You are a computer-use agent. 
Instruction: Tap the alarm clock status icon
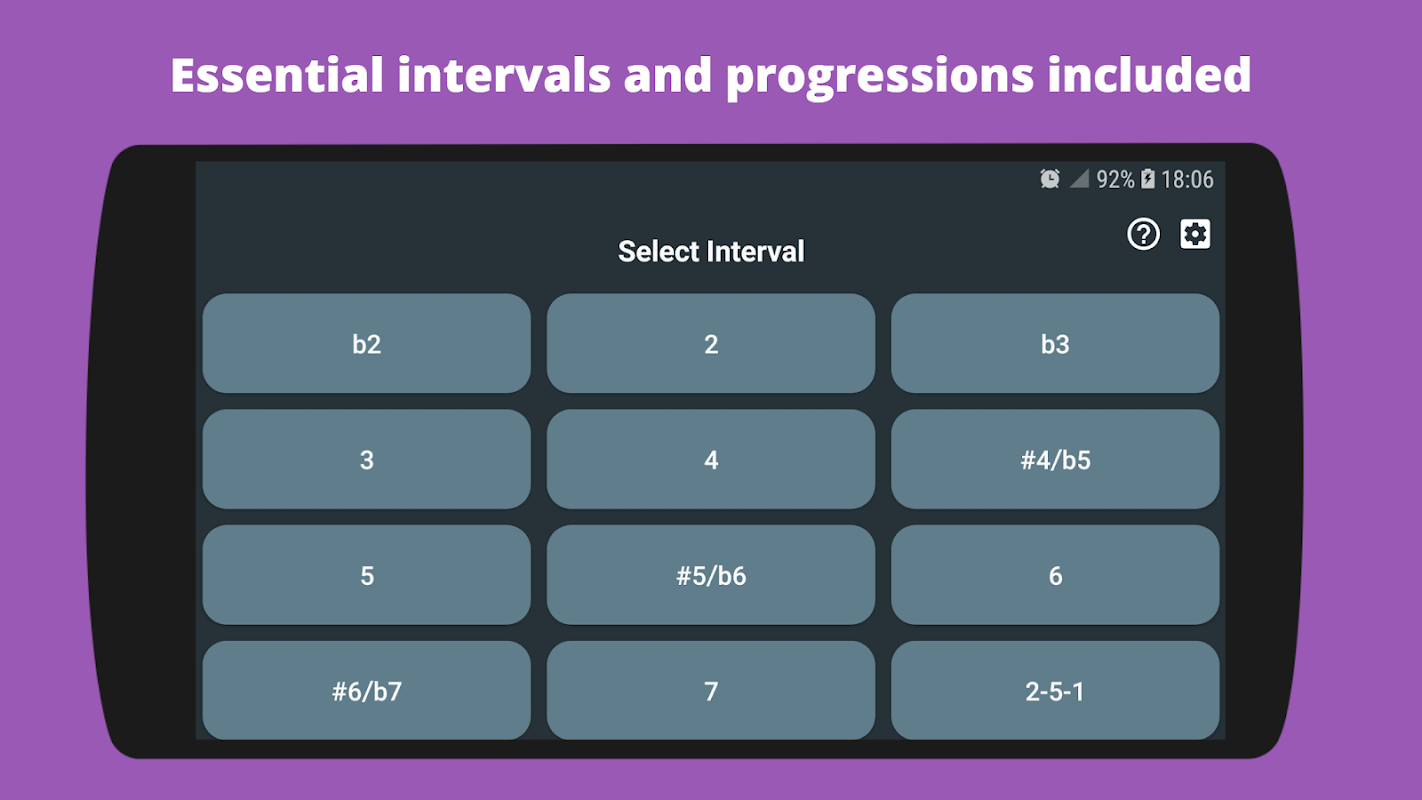click(1049, 179)
